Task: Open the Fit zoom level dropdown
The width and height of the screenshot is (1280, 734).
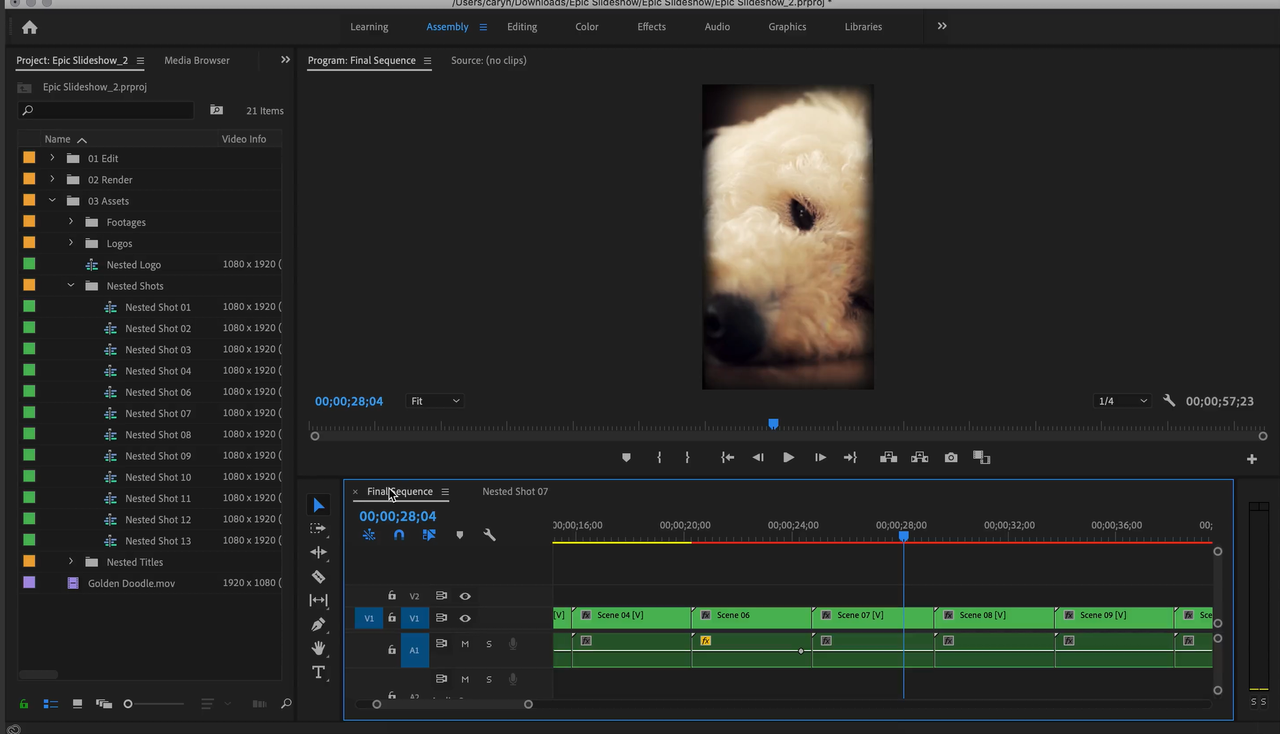Action: tap(434, 400)
